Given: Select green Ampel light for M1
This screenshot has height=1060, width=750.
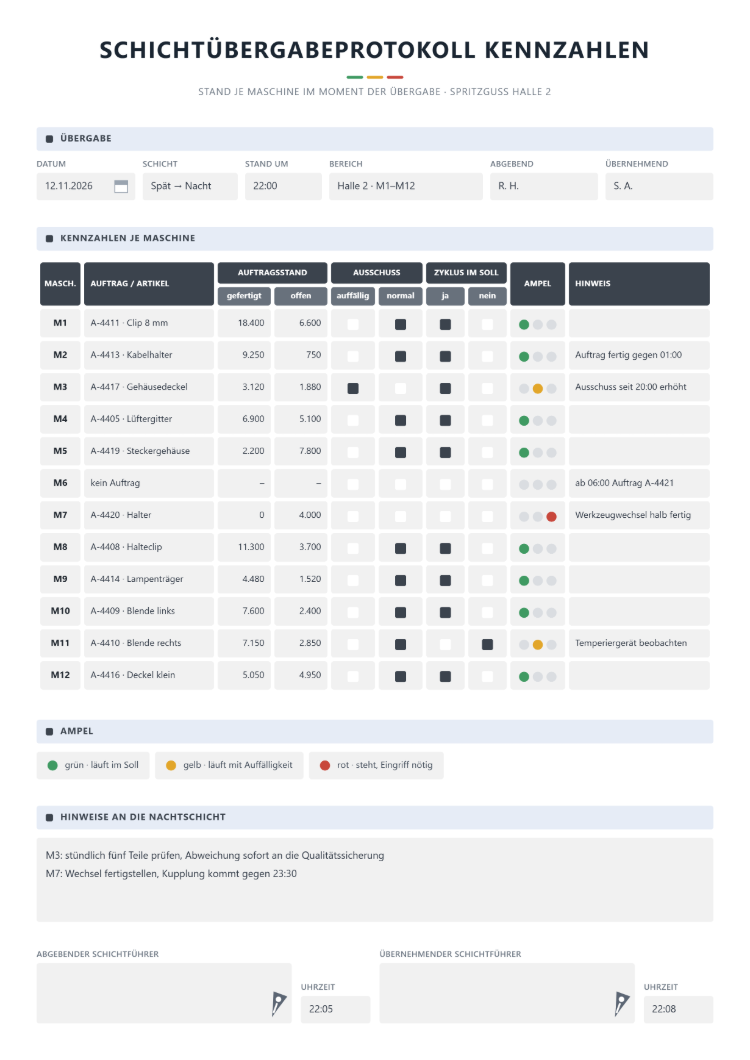Looking at the screenshot, I should tap(523, 324).
